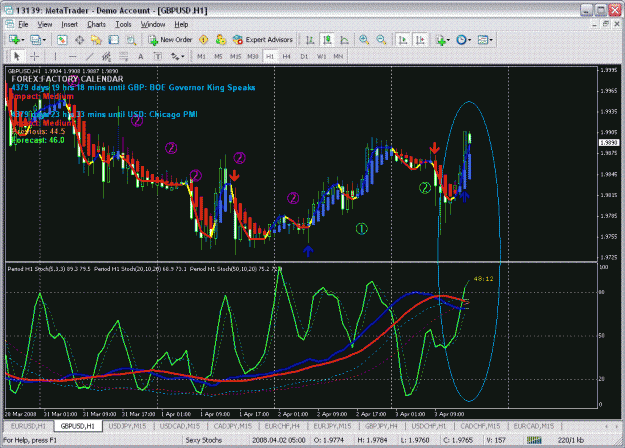Click the Zoom Out magnifier
The width and height of the screenshot is (625, 448).
point(381,40)
